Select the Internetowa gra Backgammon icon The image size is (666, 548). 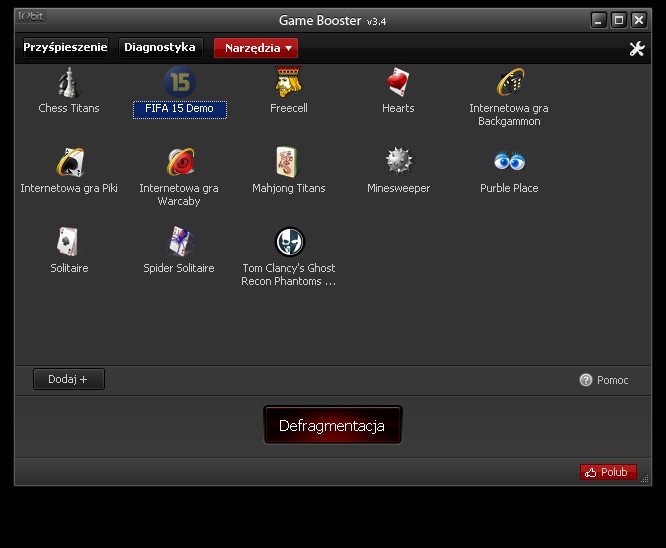pyautogui.click(x=510, y=82)
